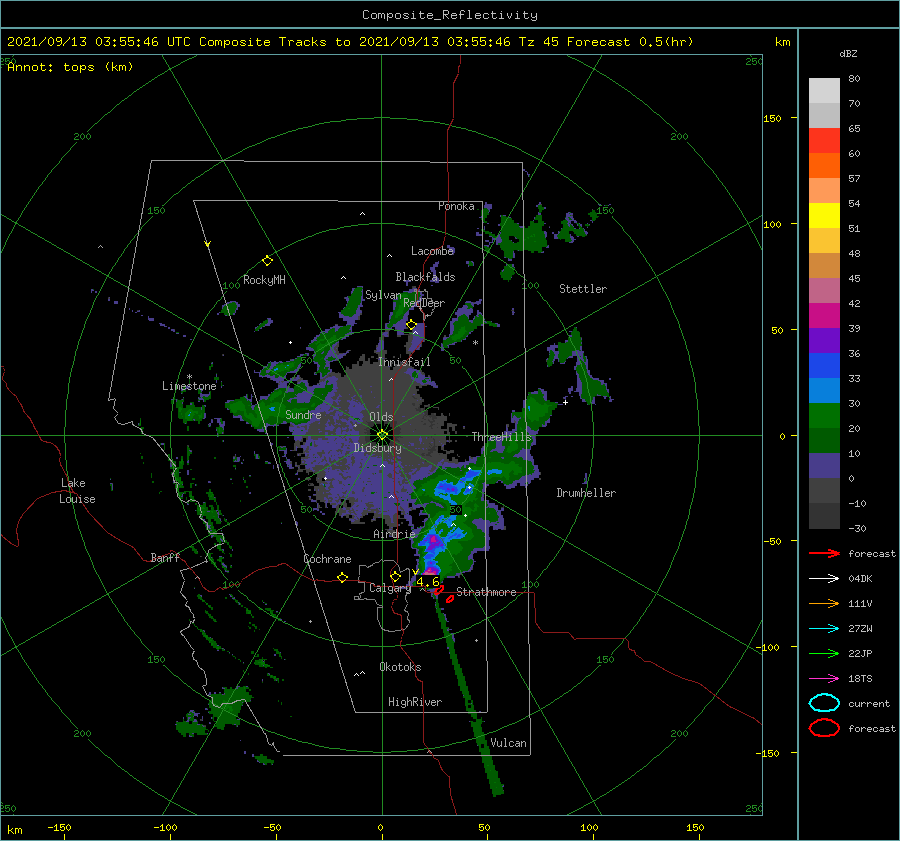Click the green echo cluster near Ponoka
This screenshot has width=900, height=841.
point(523,234)
